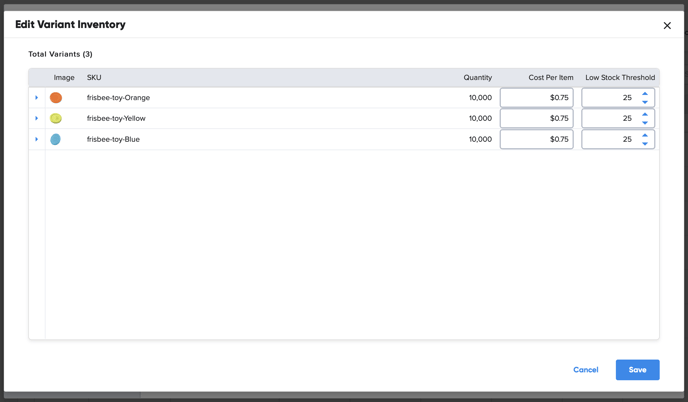
Task: Select the frisbee-toy-Blue SKU text
Action: (113, 139)
